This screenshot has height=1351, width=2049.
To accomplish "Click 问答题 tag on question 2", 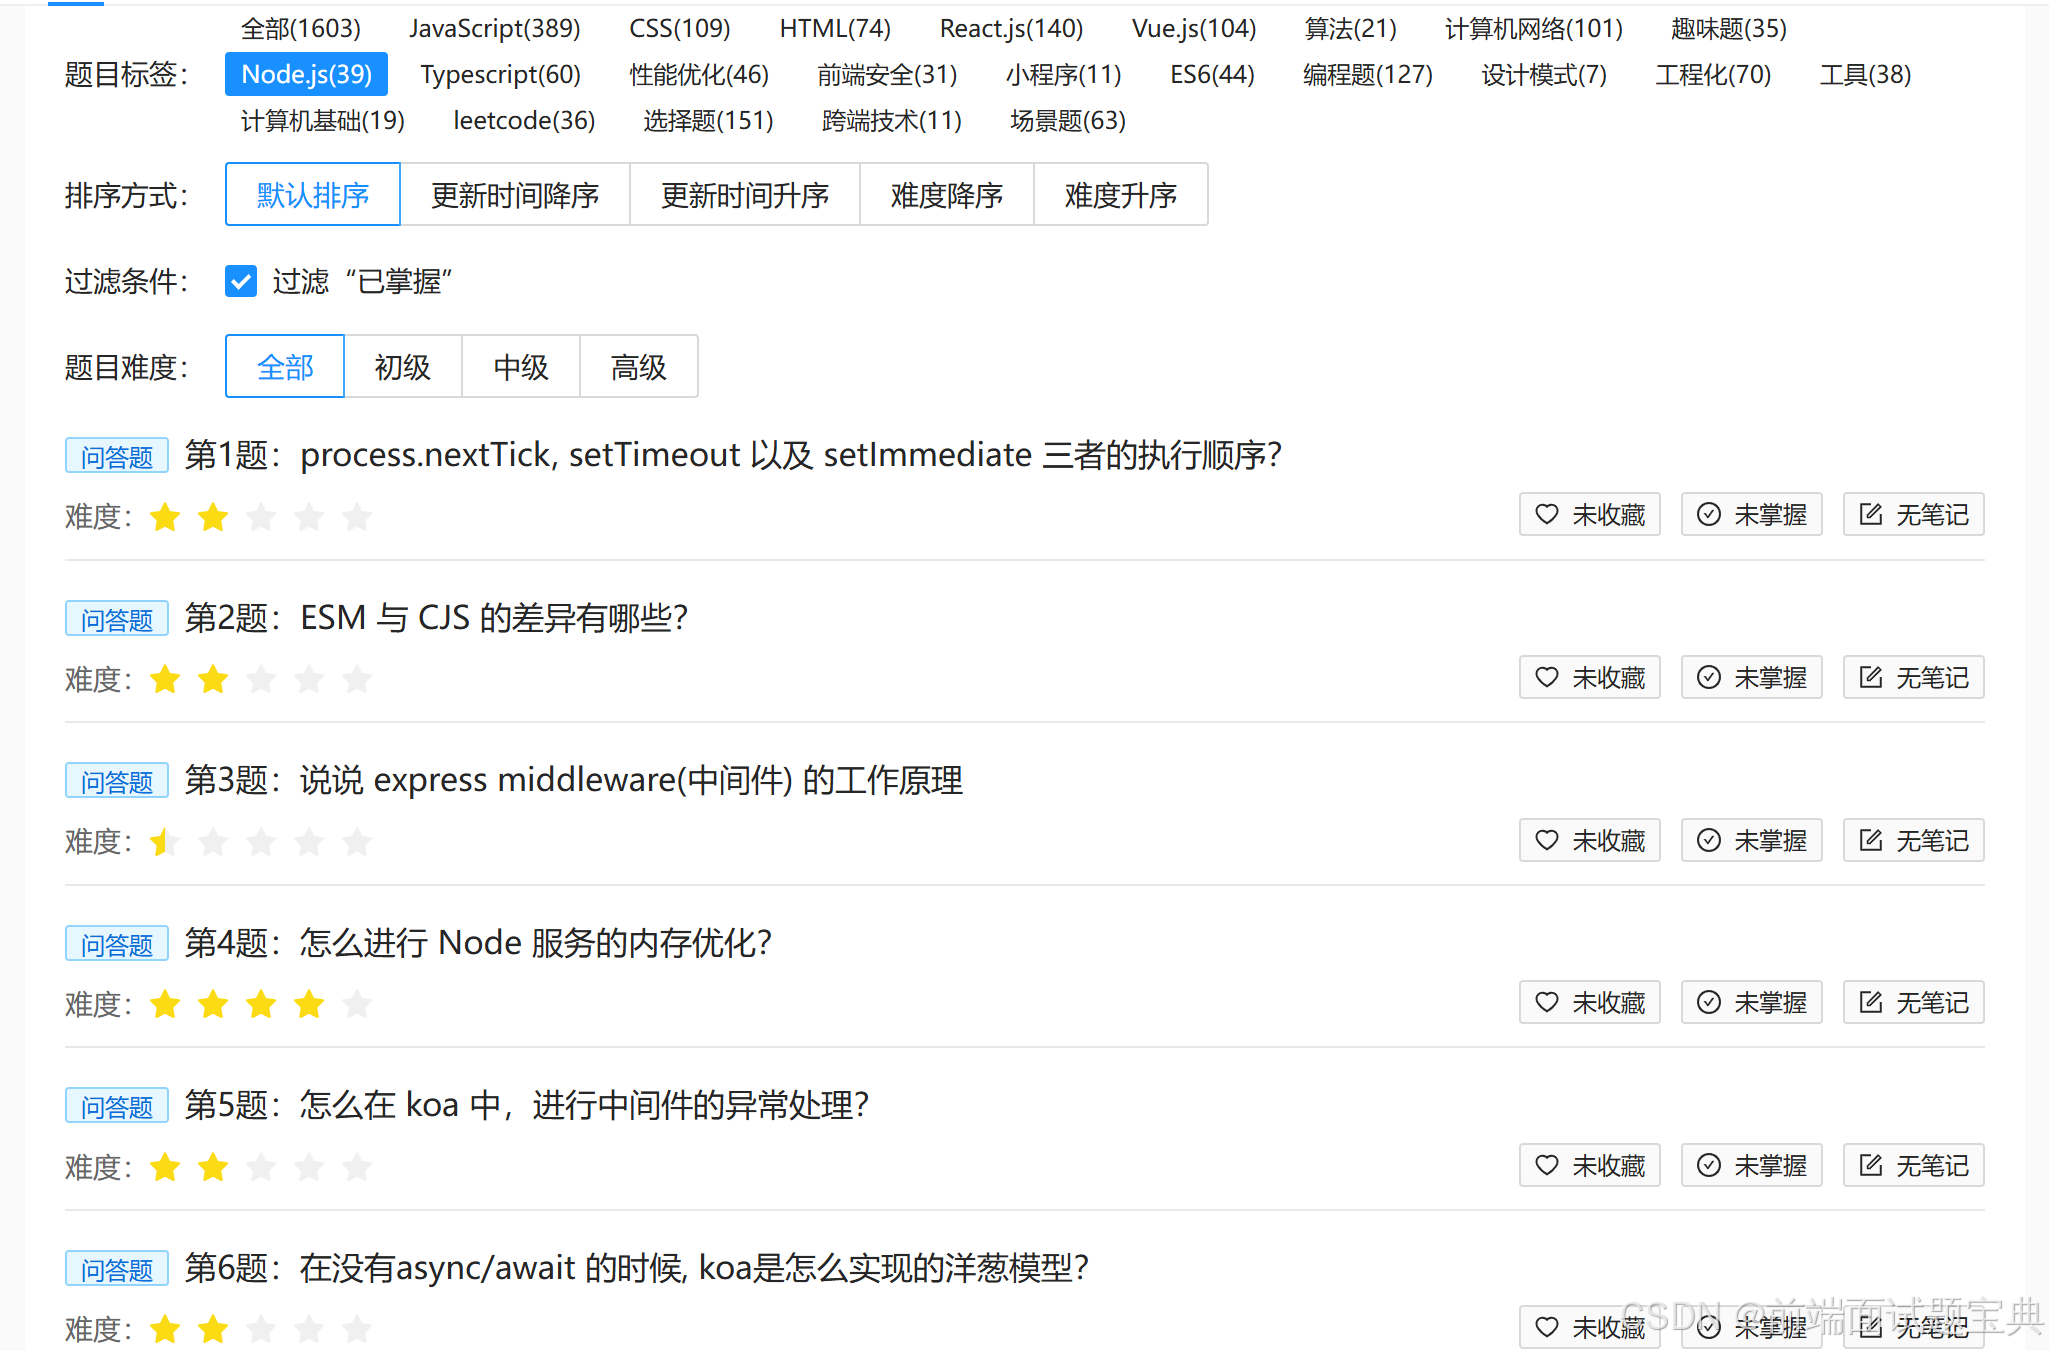I will pyautogui.click(x=117, y=620).
